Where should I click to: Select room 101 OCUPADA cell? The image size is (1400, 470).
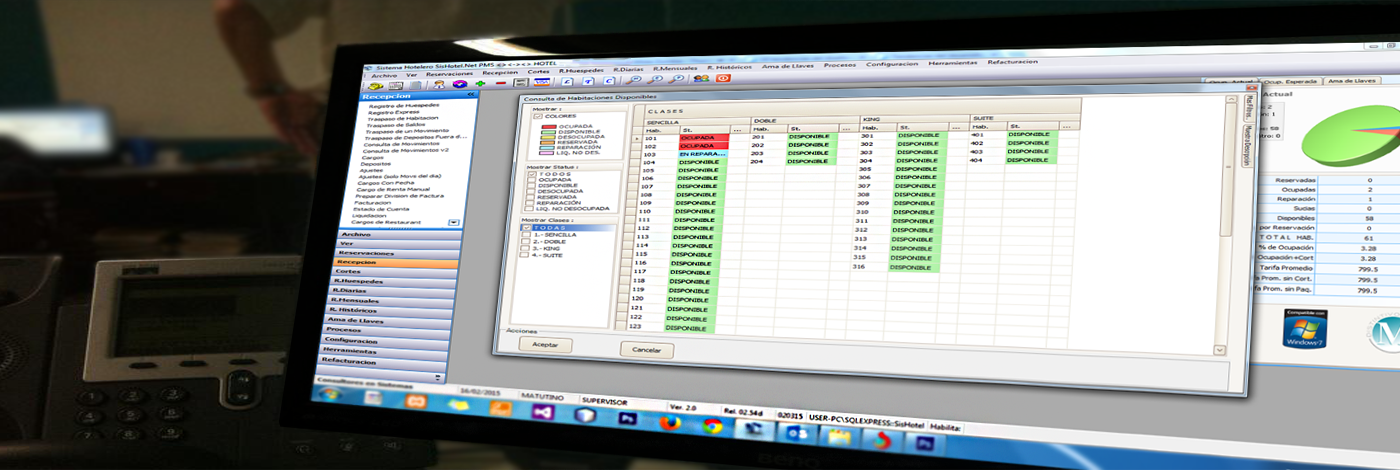pyautogui.click(x=705, y=138)
